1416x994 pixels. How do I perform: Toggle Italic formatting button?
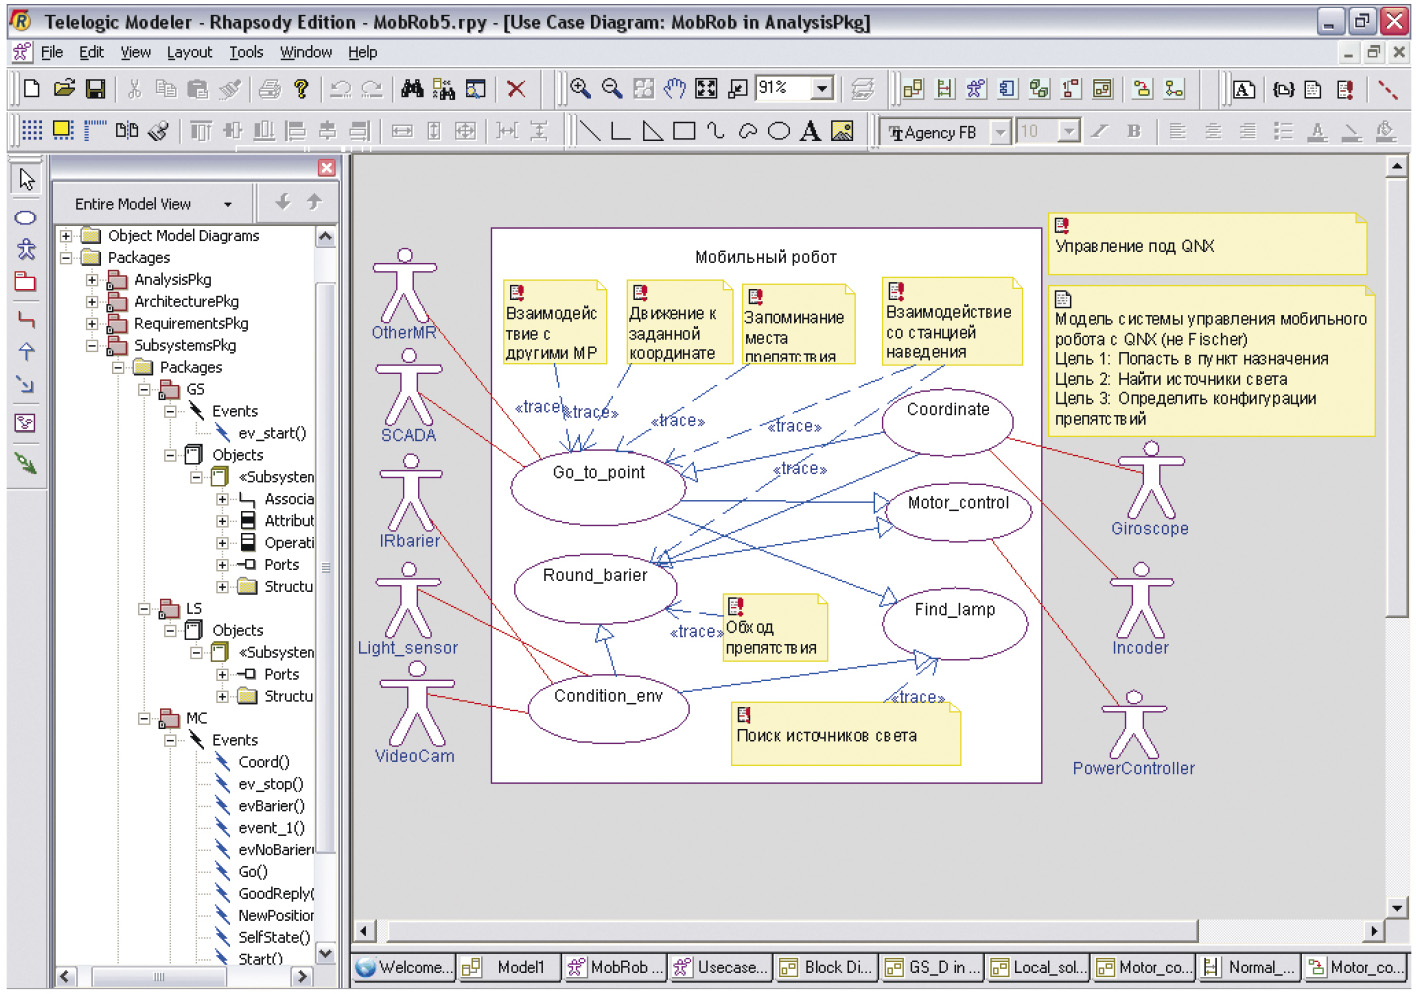(1100, 131)
